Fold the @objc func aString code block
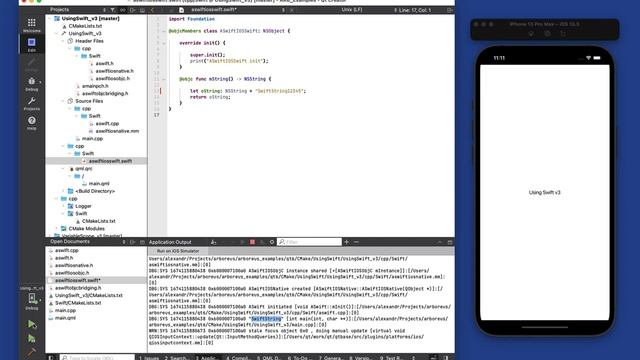 click(x=164, y=79)
